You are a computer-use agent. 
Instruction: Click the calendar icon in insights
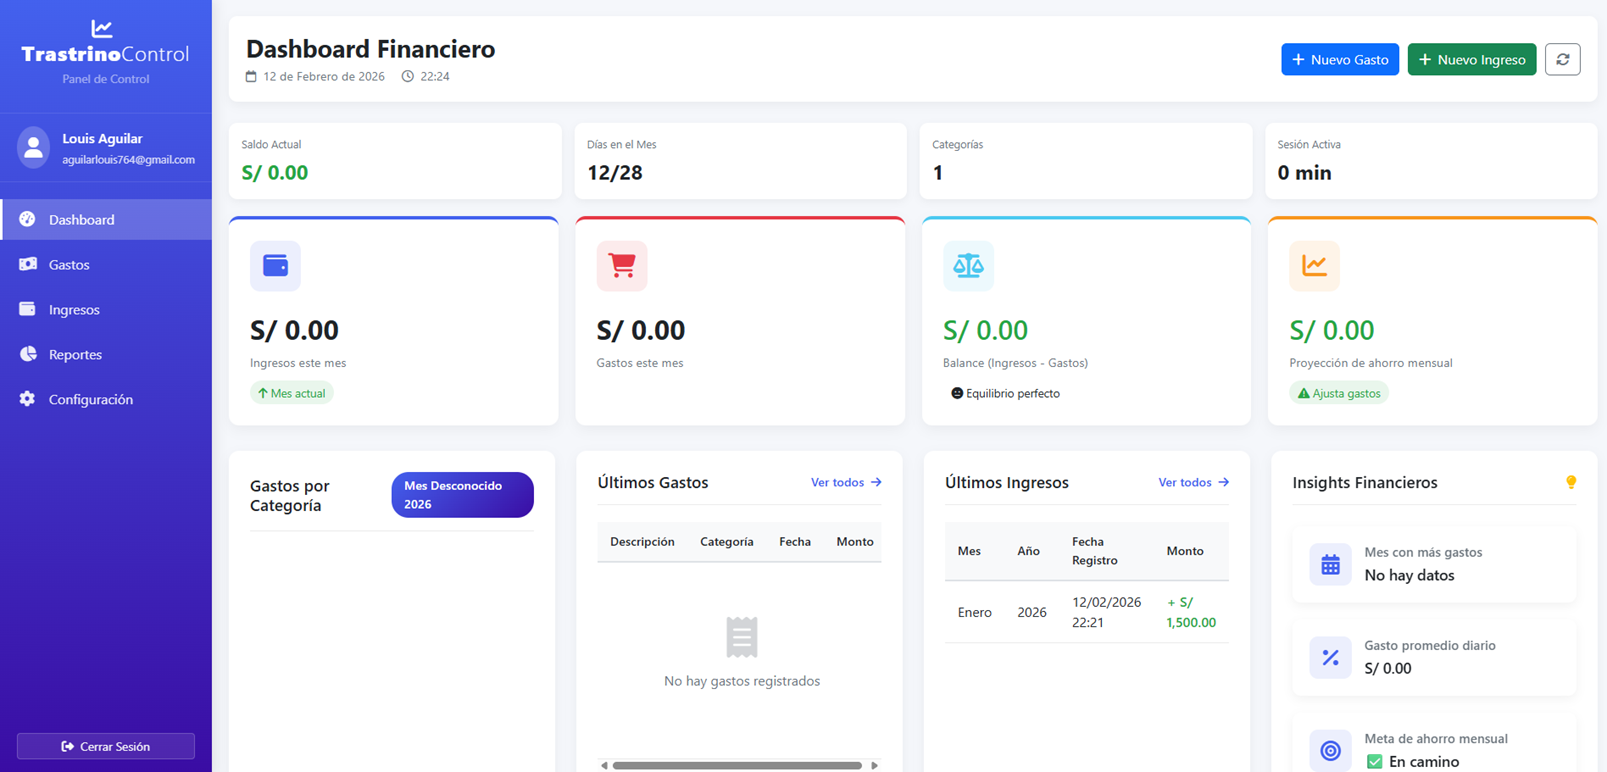pyautogui.click(x=1330, y=564)
